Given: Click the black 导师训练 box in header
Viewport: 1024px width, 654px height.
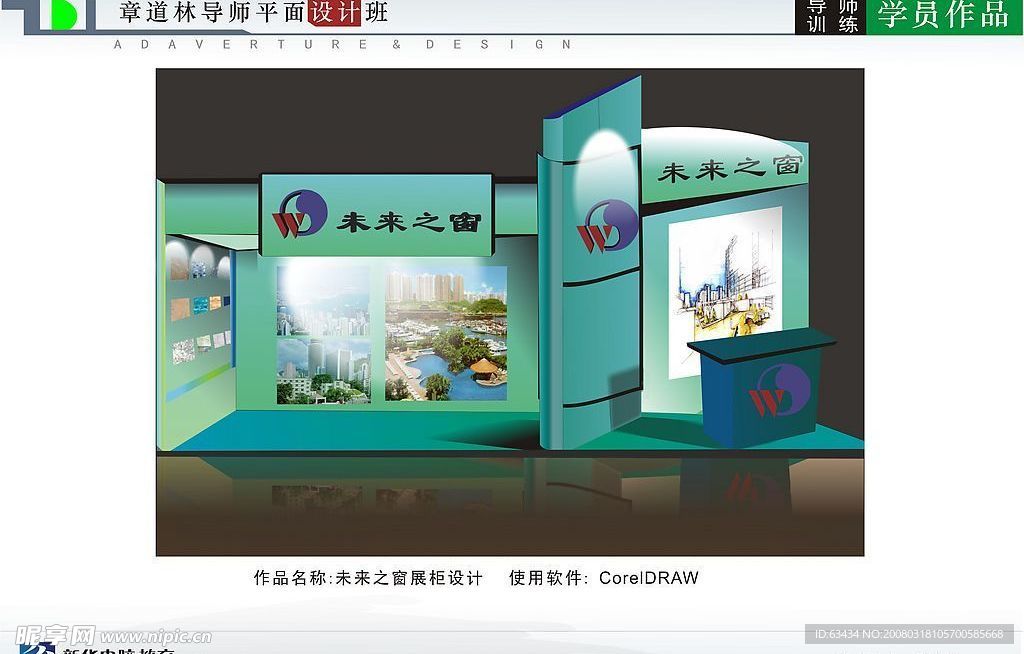Looking at the screenshot, I should coord(831,16).
